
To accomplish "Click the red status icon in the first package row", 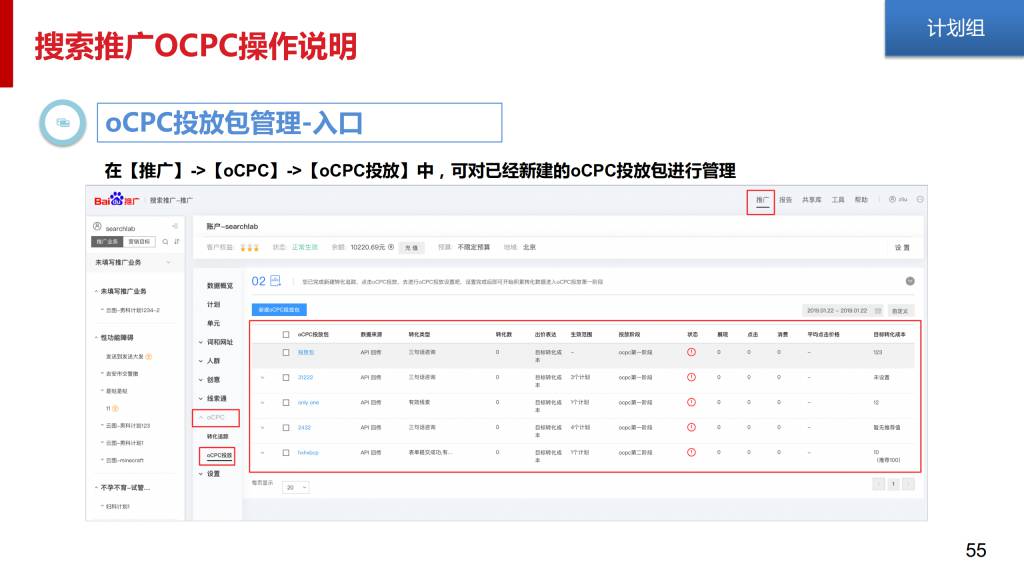I will pos(691,352).
